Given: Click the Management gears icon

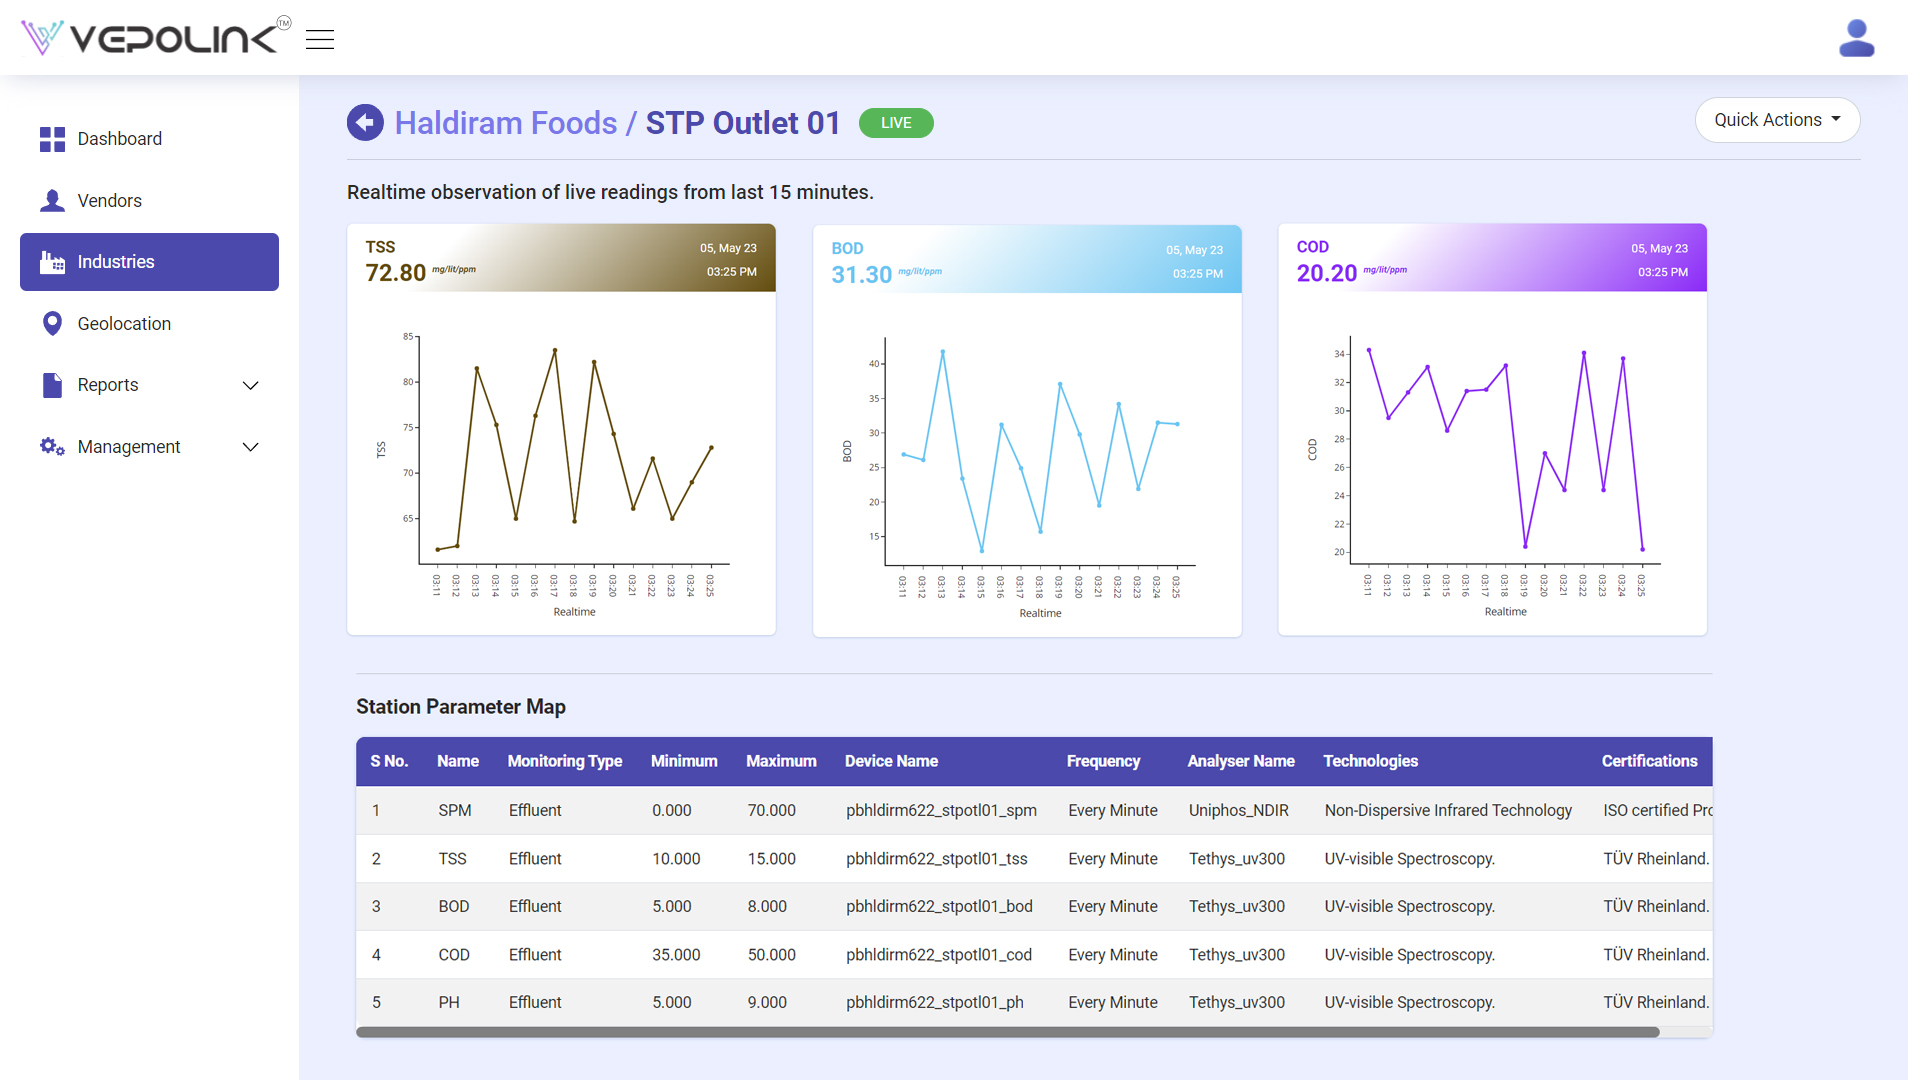Looking at the screenshot, I should click(52, 446).
